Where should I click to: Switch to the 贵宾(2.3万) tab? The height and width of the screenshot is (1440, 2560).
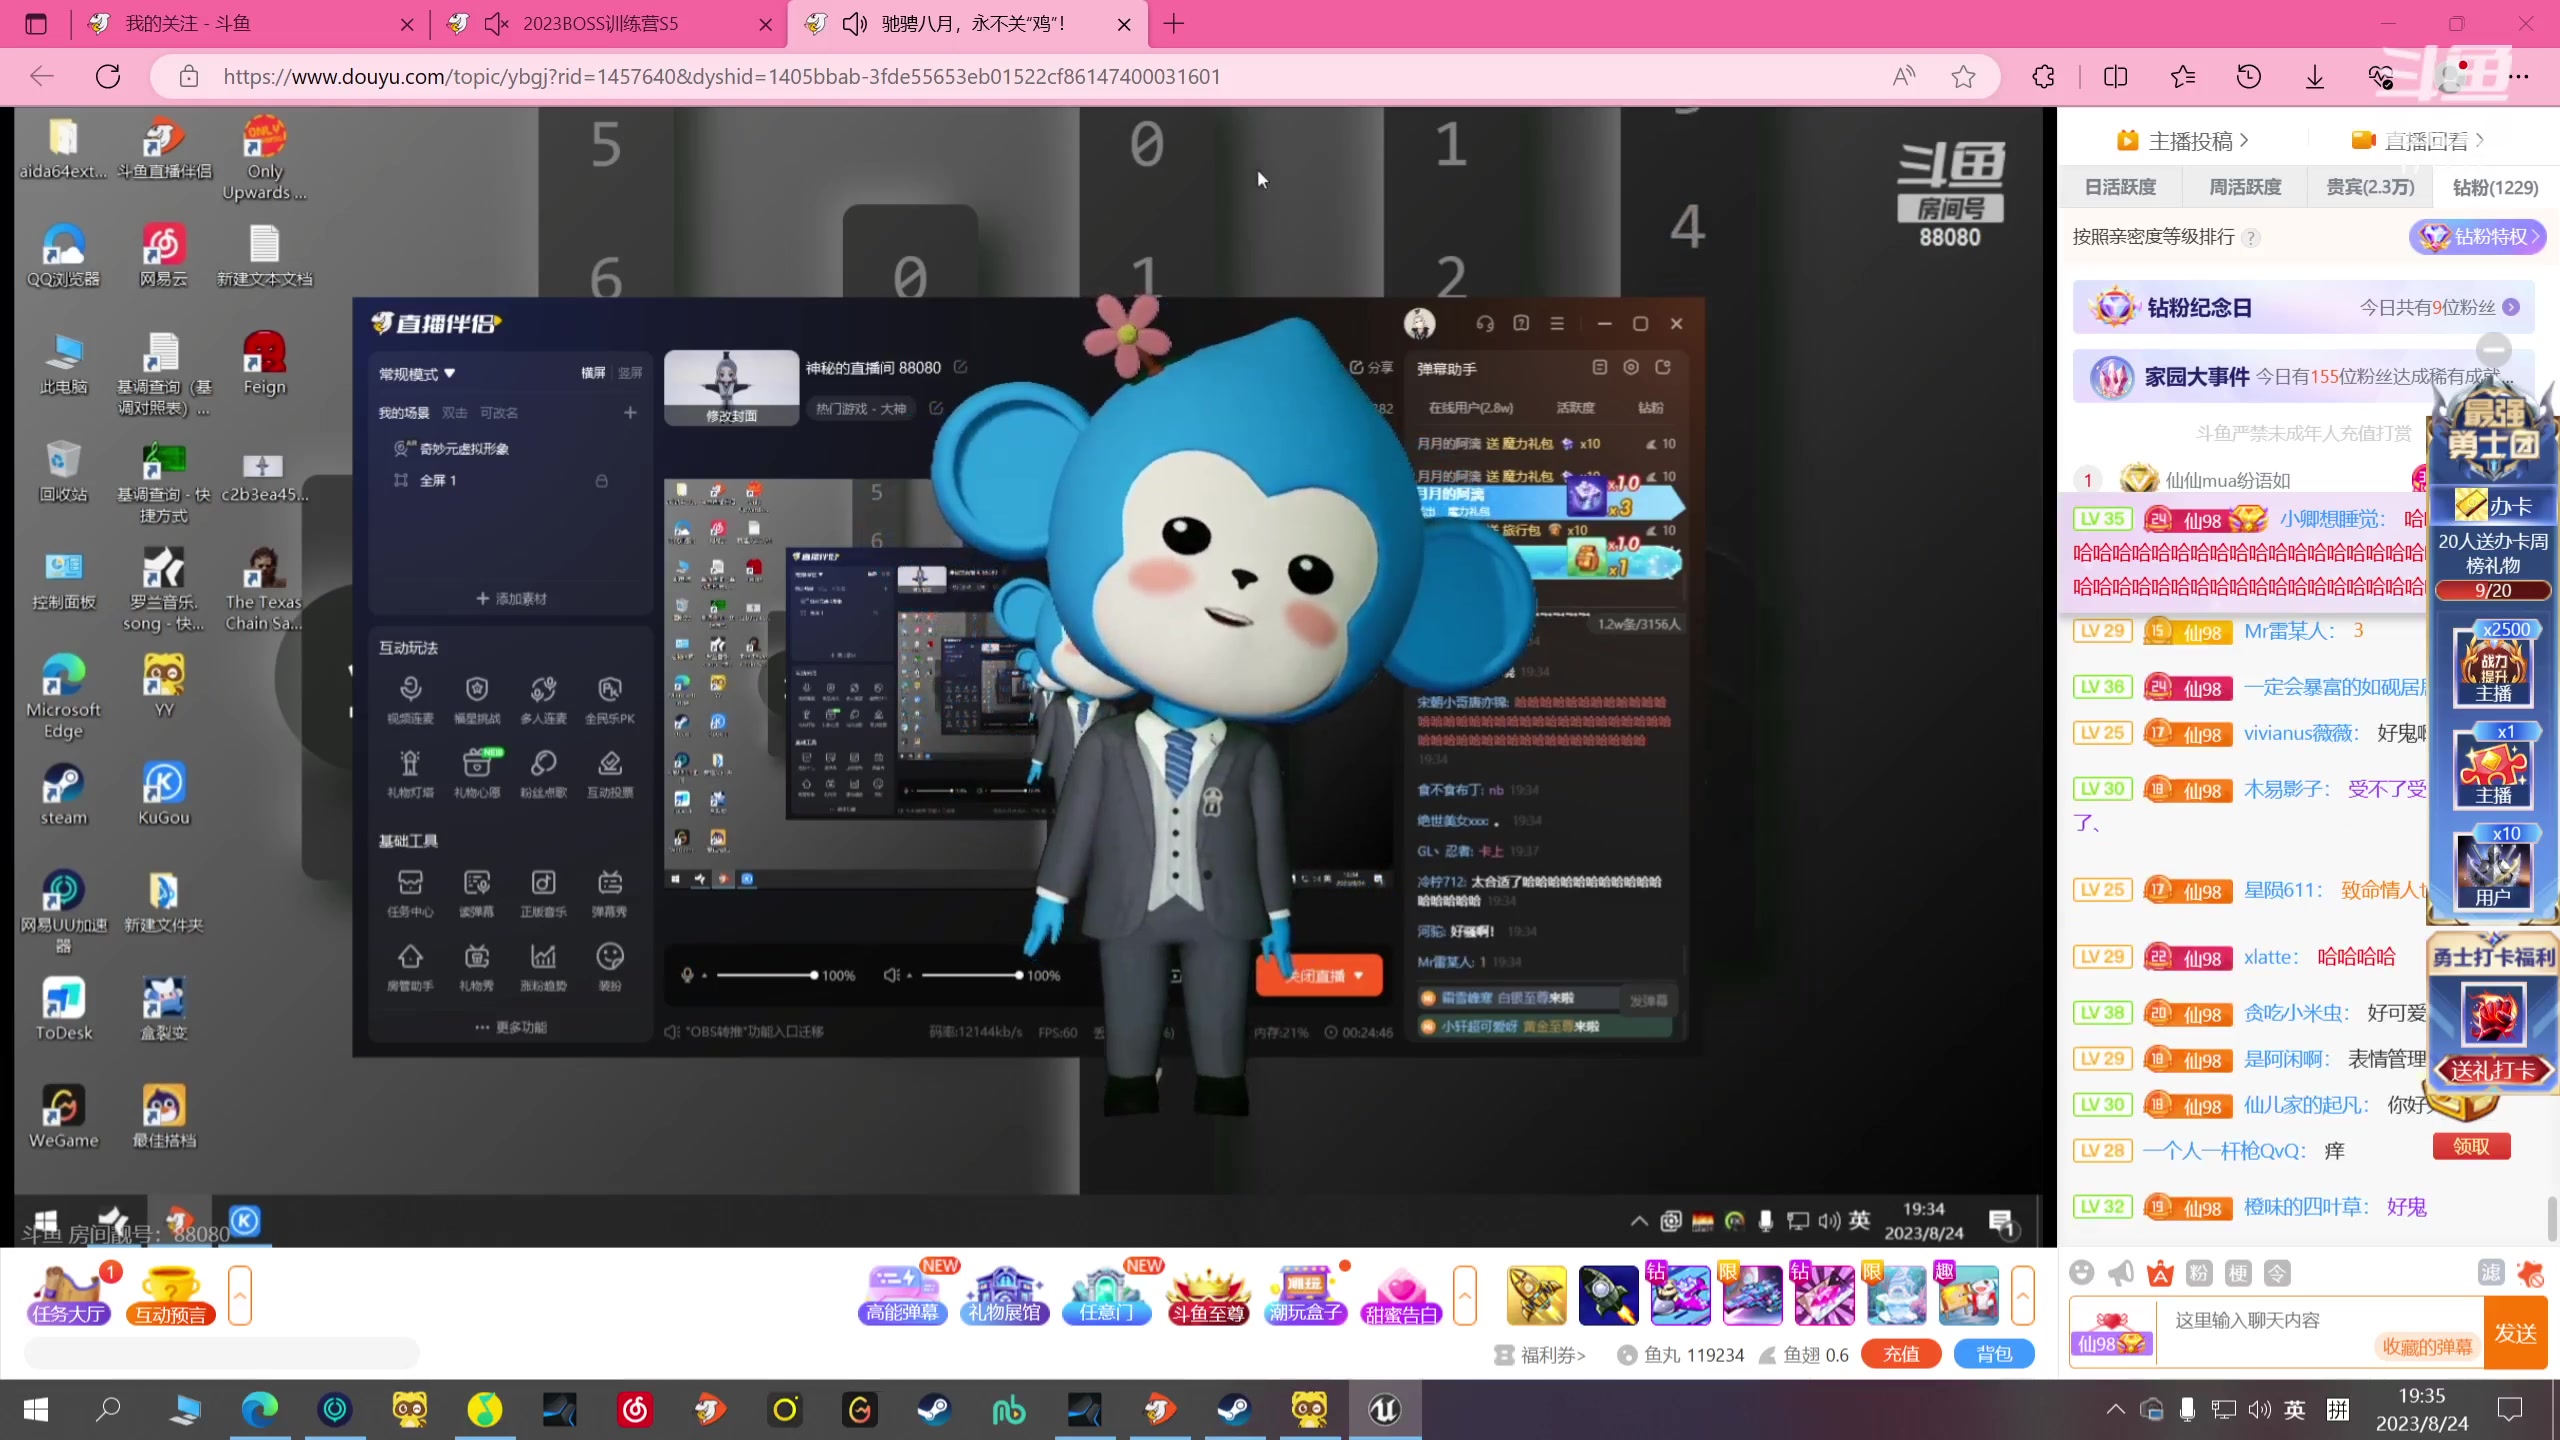(x=2370, y=187)
